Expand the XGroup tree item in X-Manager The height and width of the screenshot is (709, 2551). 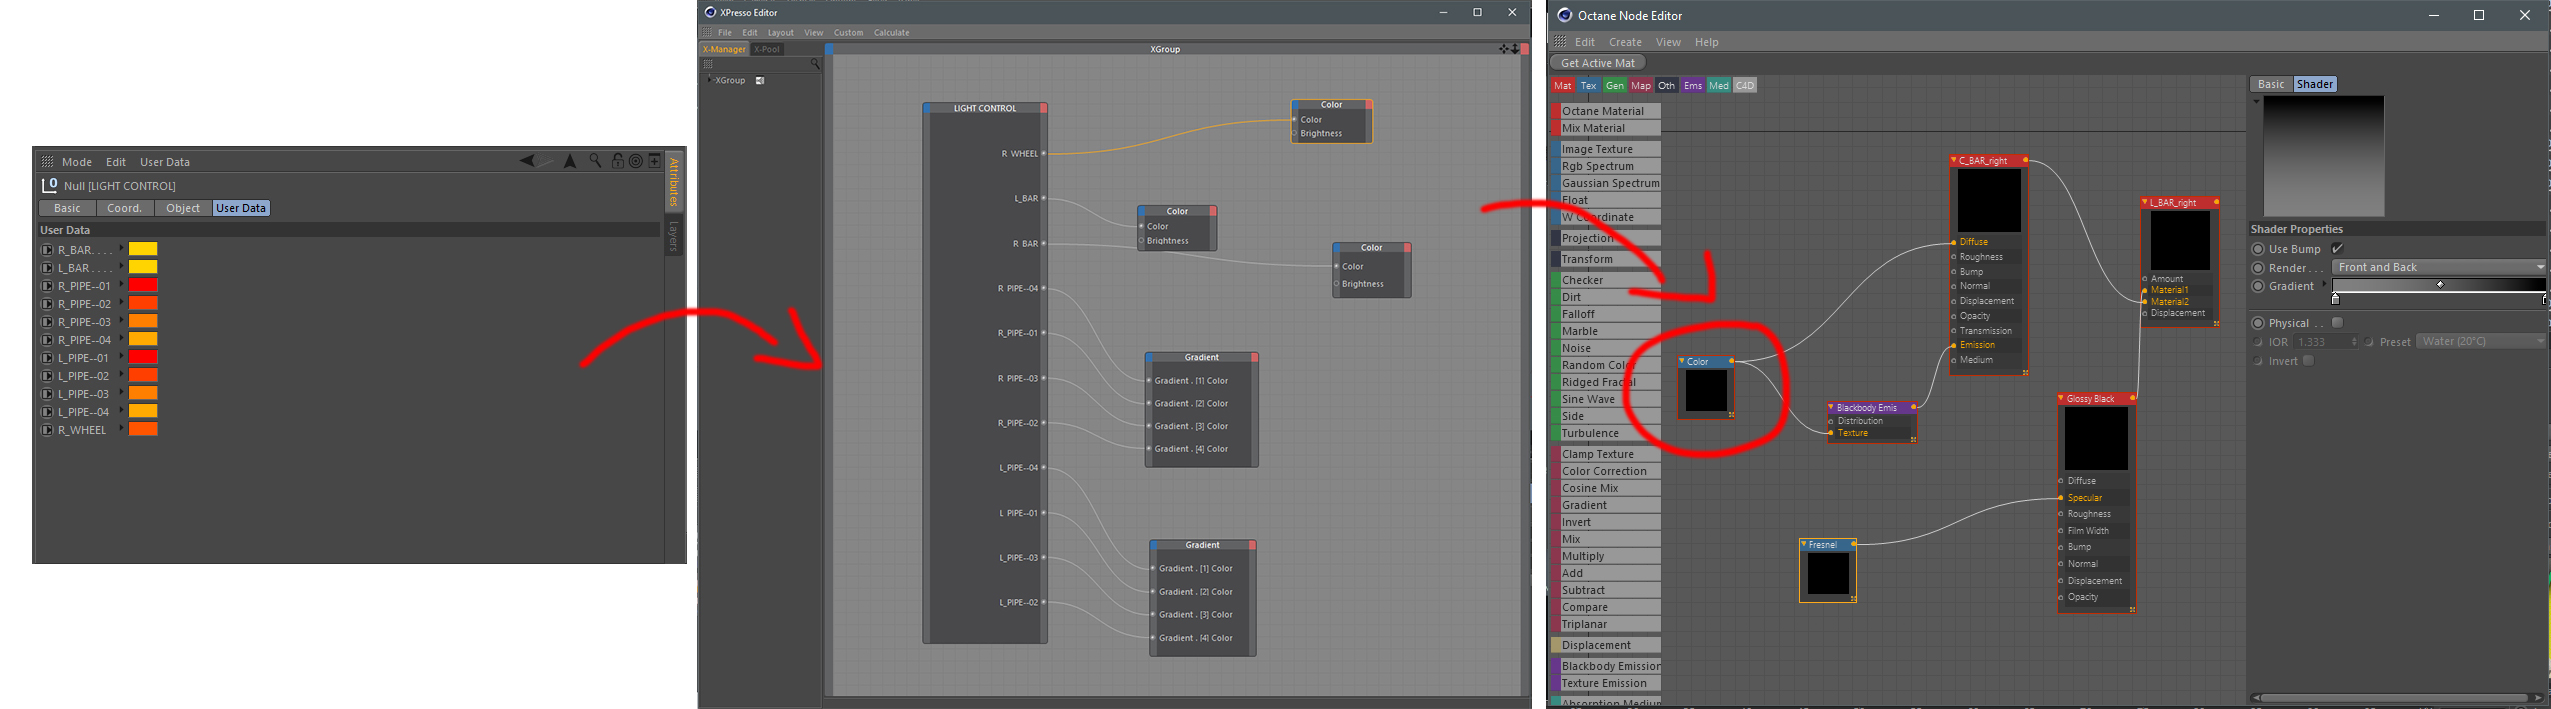[709, 80]
